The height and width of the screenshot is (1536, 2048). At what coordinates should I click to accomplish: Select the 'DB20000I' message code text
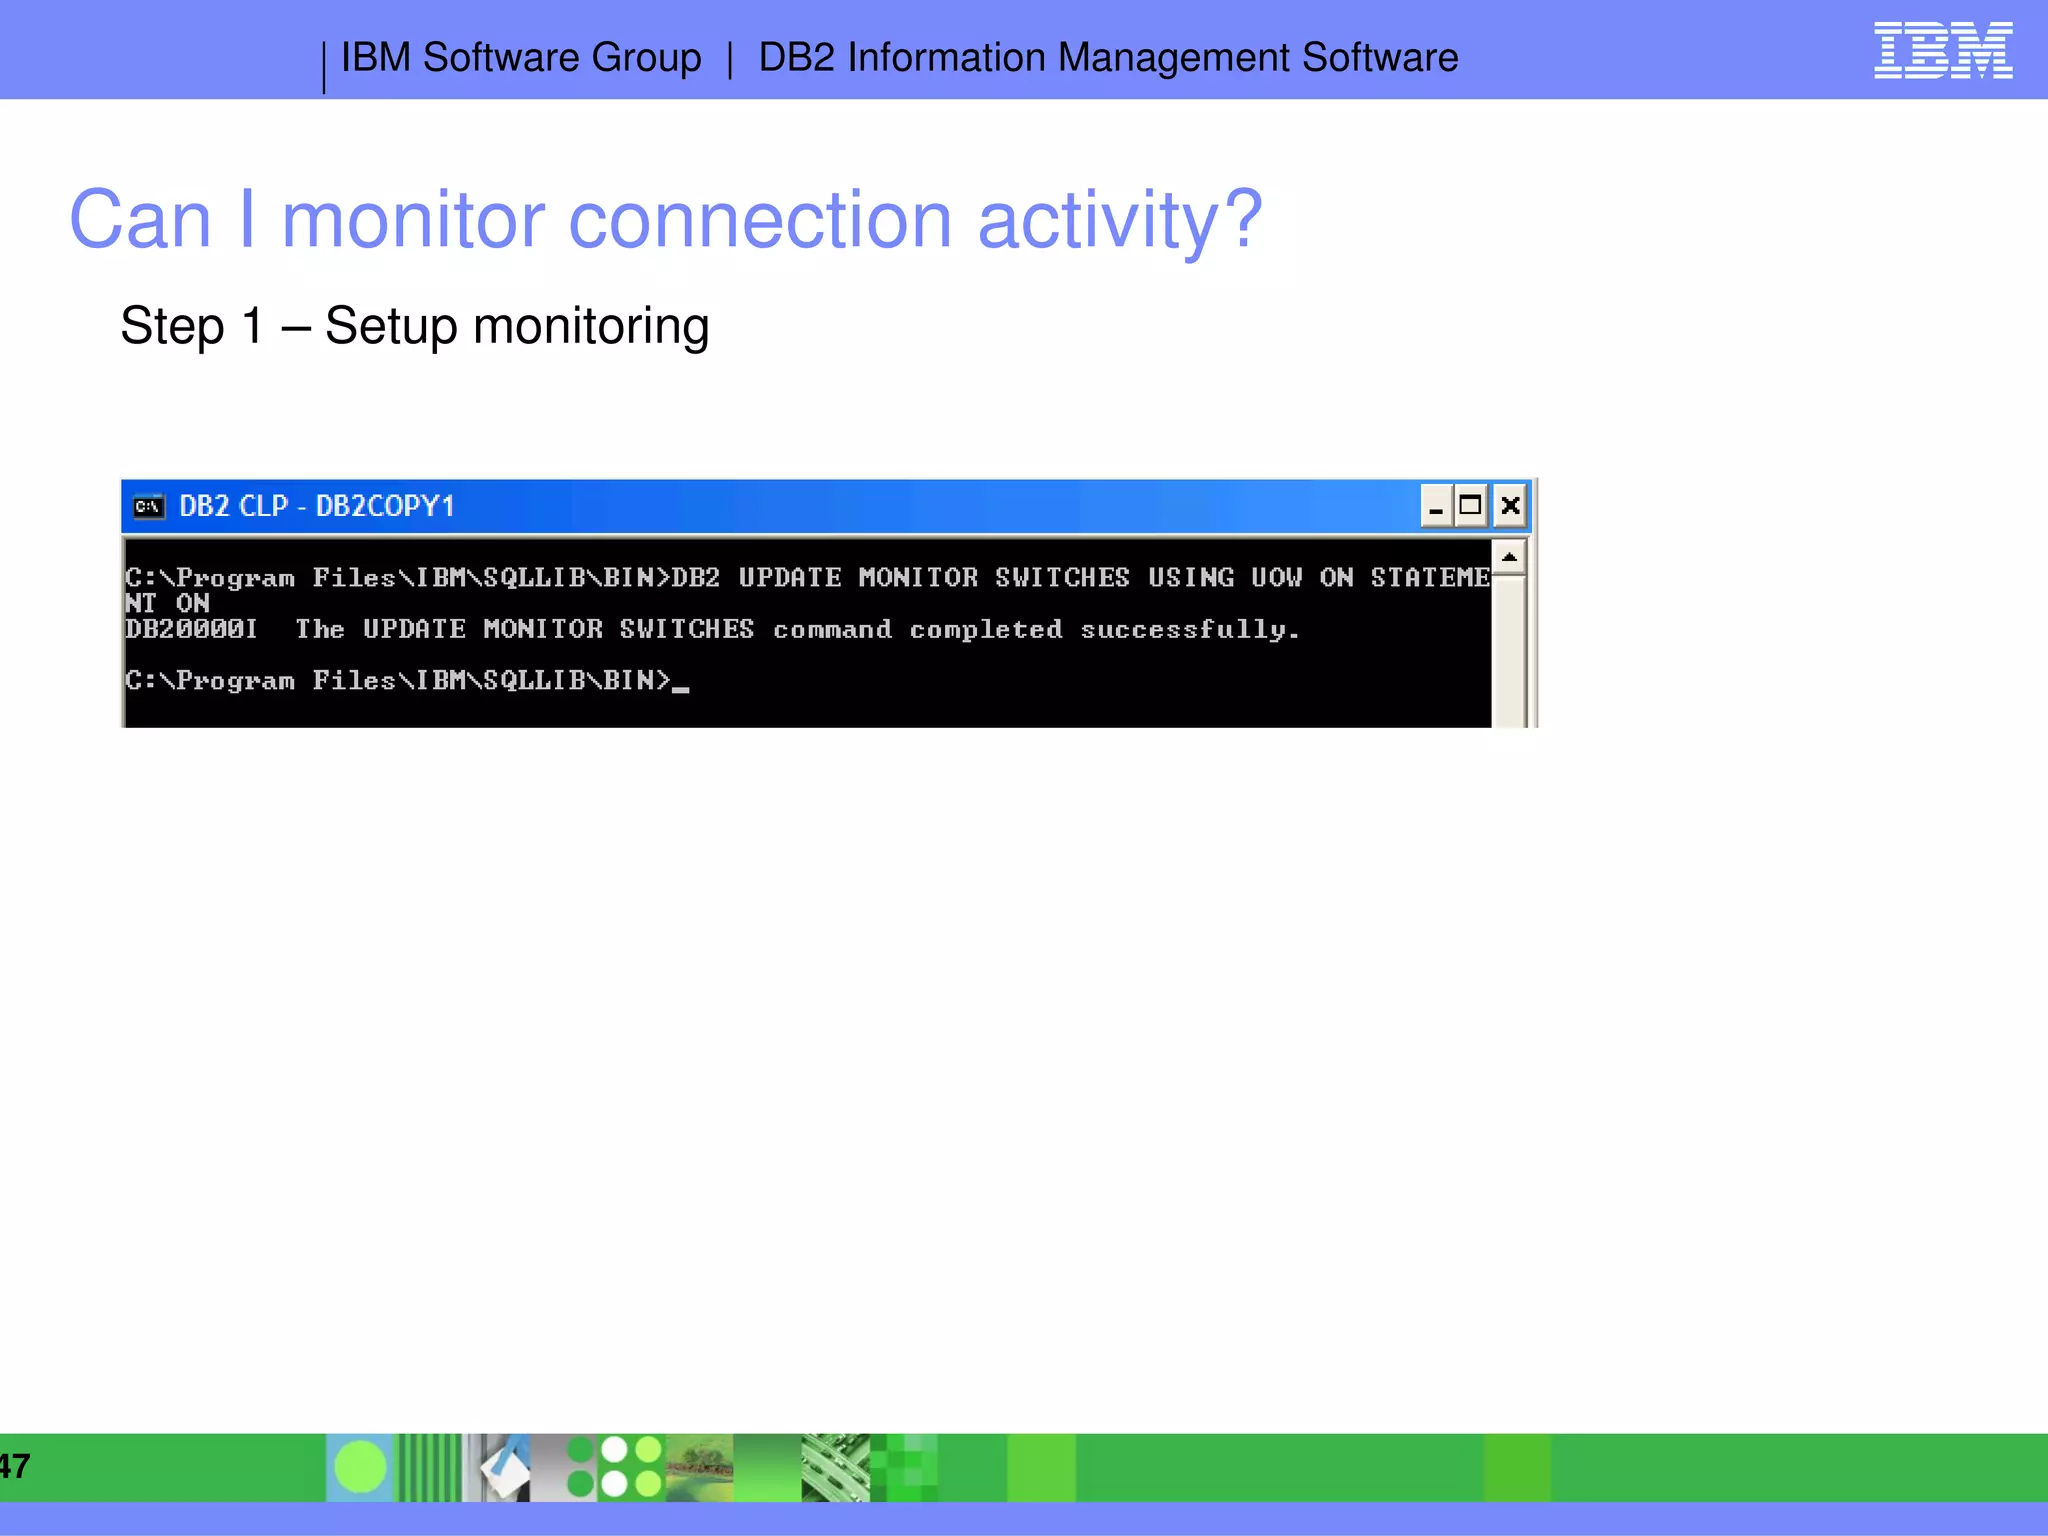191,630
